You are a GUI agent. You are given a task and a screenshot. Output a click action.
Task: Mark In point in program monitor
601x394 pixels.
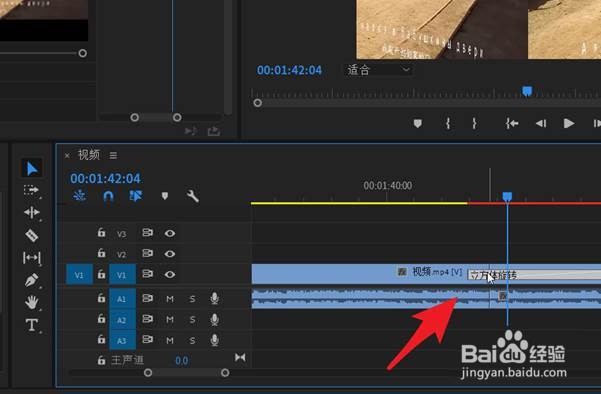(x=448, y=123)
